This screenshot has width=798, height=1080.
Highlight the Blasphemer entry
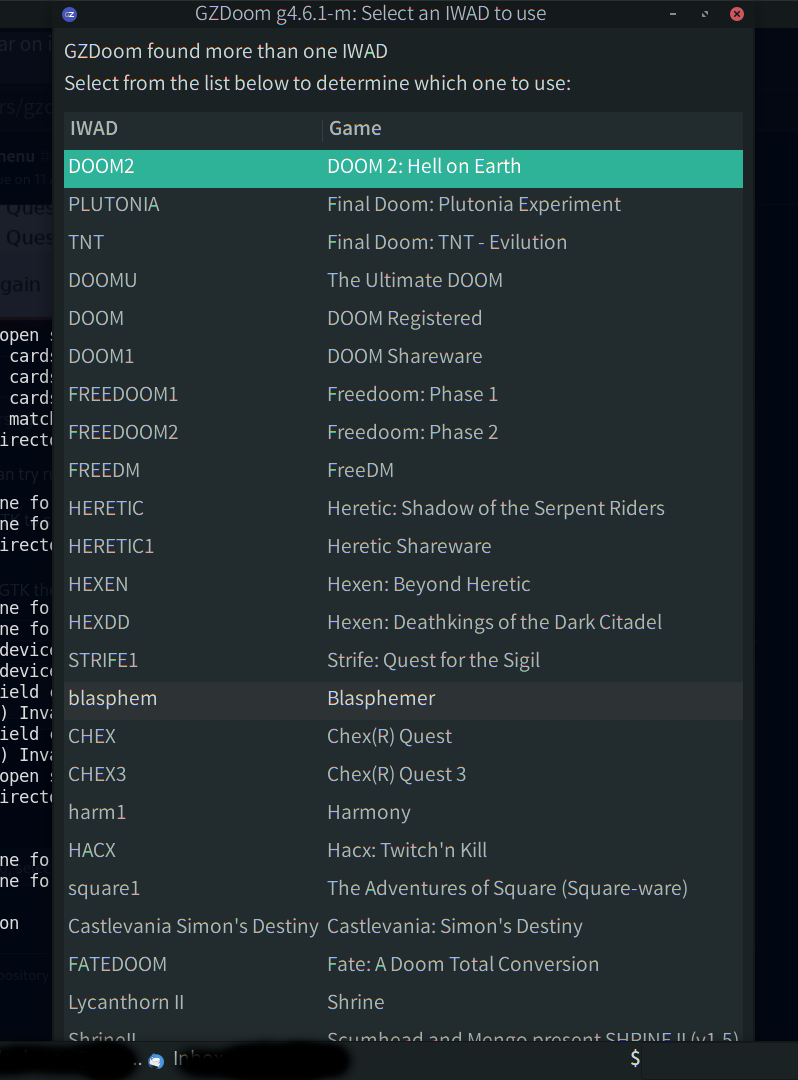(400, 698)
